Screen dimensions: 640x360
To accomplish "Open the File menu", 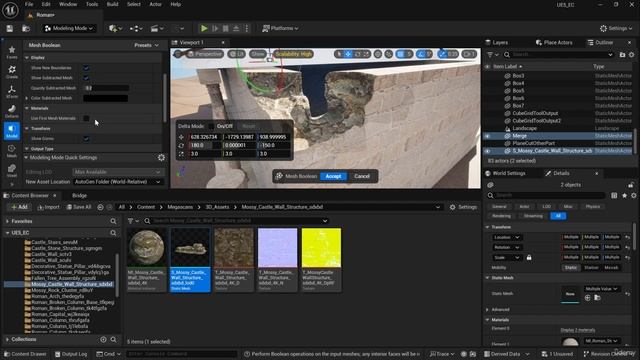I will (x=29, y=4).
